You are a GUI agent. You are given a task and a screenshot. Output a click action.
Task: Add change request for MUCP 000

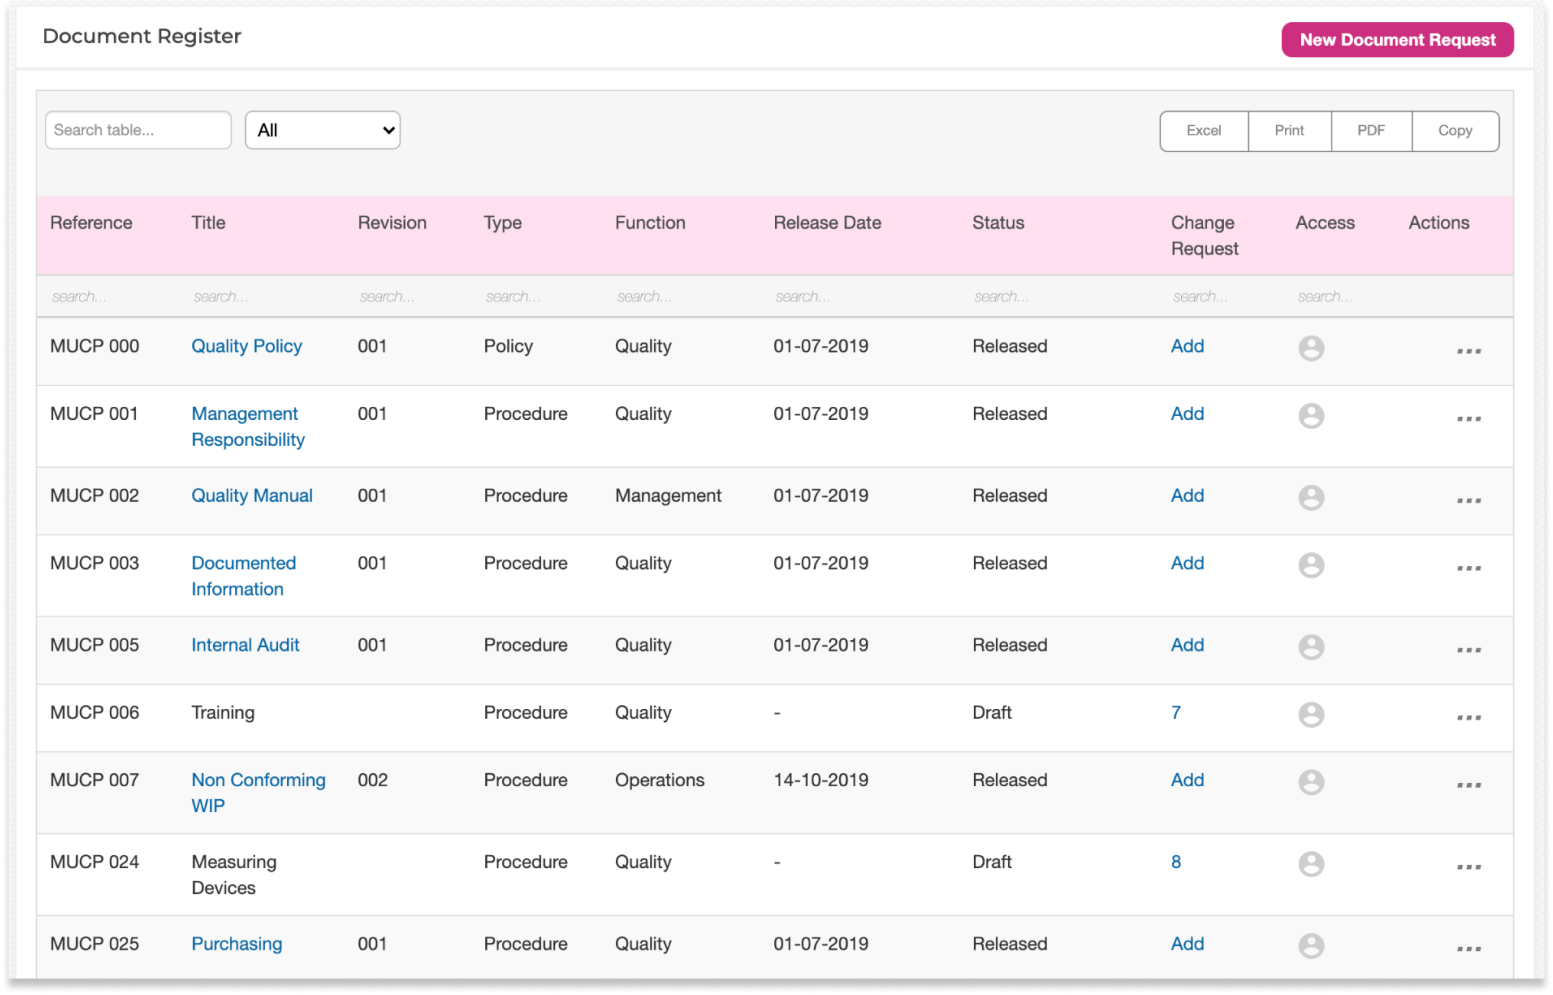1187,346
